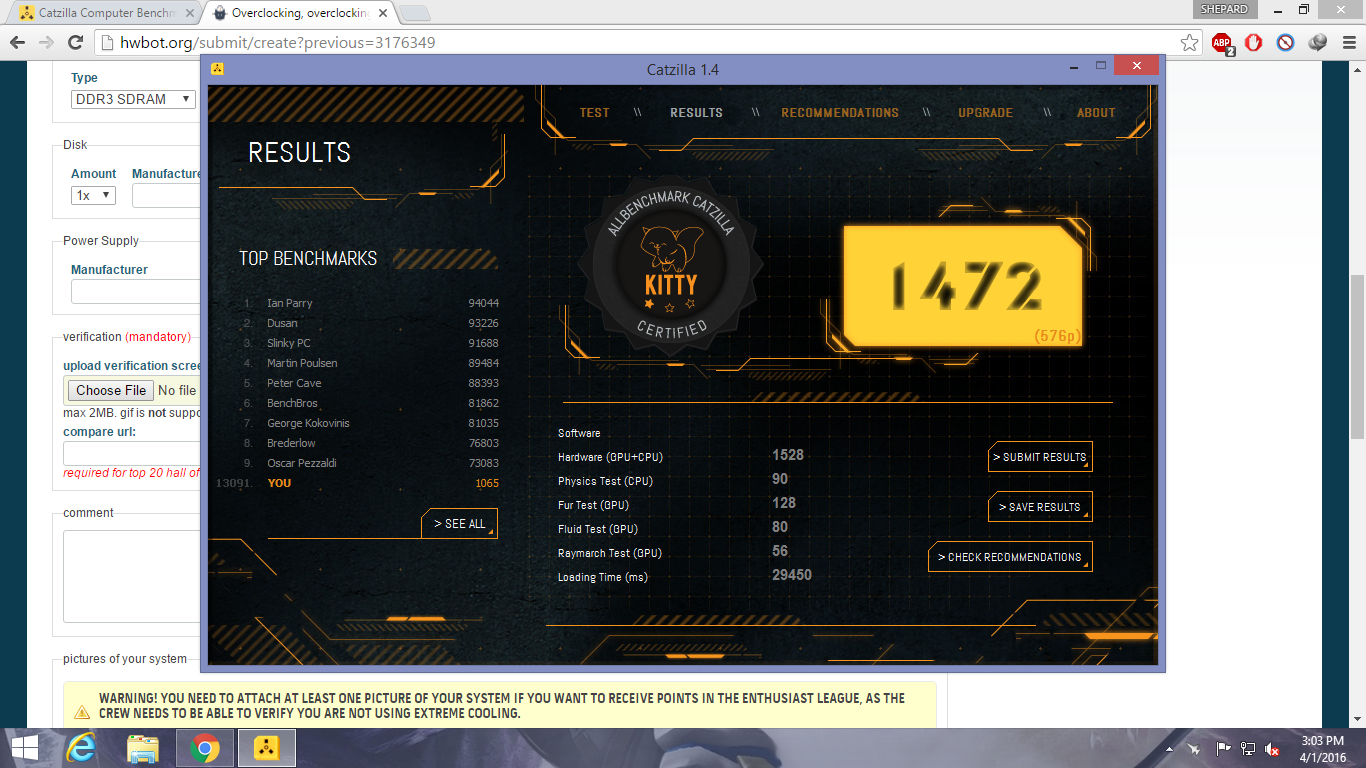Click the browser forward arrow
Screen dimensions: 1366x768
(46, 43)
